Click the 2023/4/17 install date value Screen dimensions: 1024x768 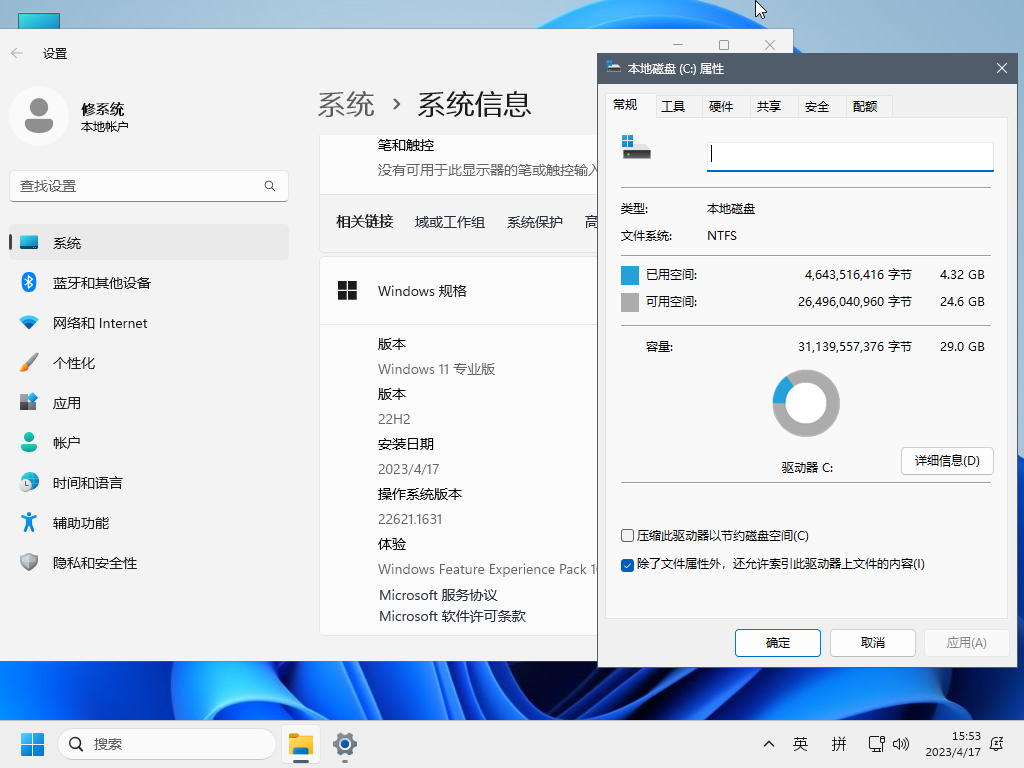click(408, 469)
